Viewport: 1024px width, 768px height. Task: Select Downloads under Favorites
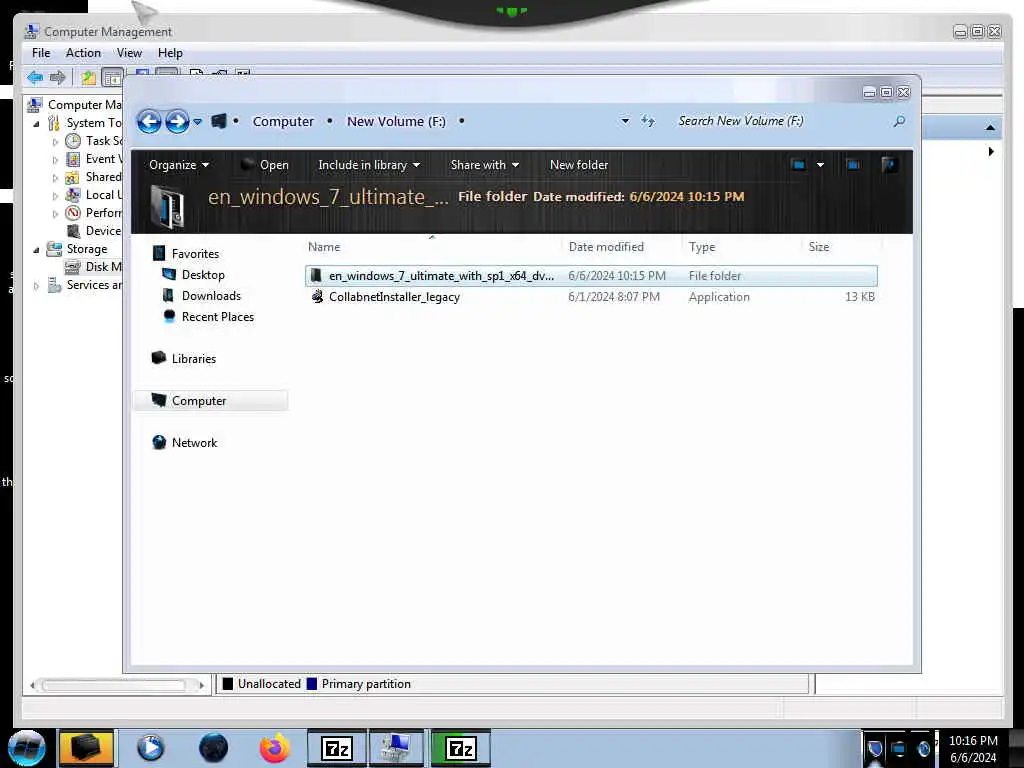(211, 296)
